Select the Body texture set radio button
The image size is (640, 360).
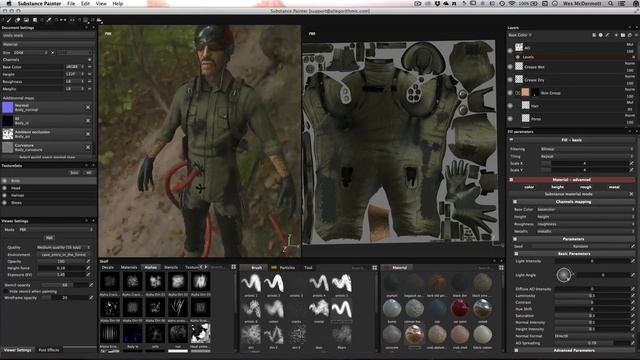[4, 180]
